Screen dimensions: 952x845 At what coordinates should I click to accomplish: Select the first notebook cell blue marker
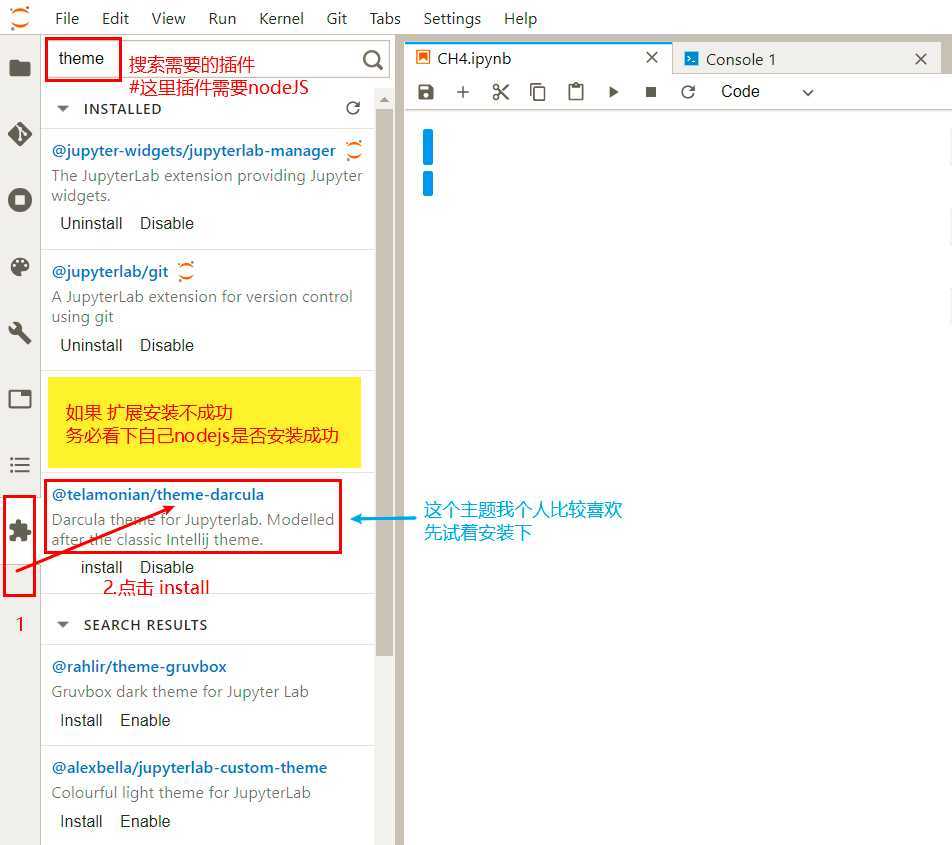(427, 147)
